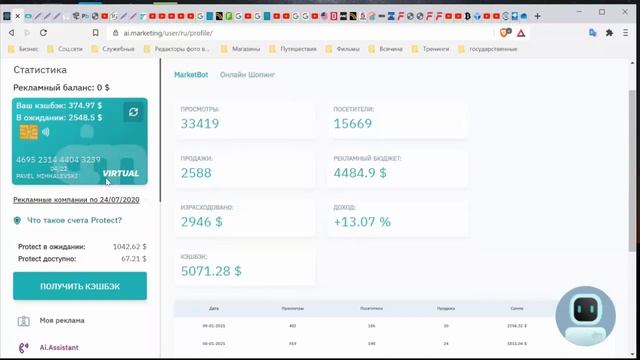The width and height of the screenshot is (640, 360).
Task: Click the Статистика heading
Action: pos(40,70)
